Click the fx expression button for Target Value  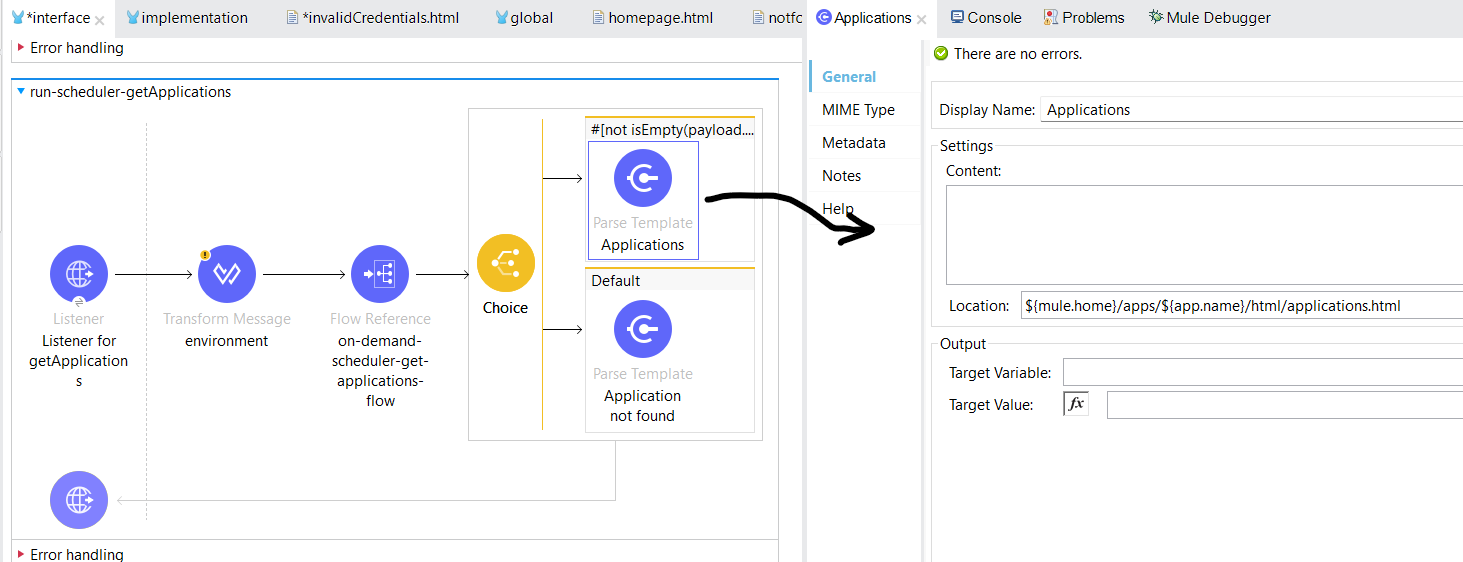[x=1076, y=404]
